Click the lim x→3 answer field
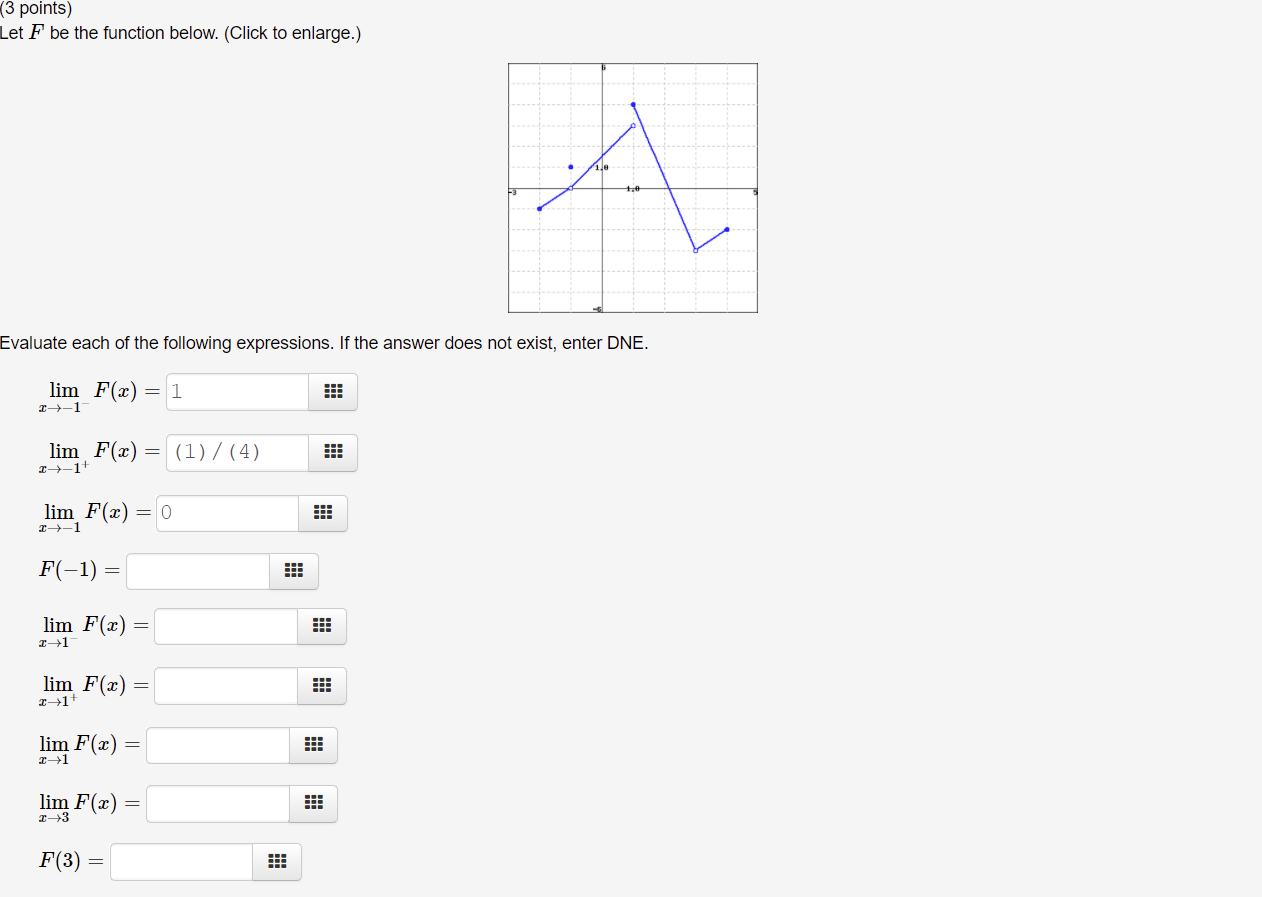This screenshot has width=1262, height=897. pos(217,803)
